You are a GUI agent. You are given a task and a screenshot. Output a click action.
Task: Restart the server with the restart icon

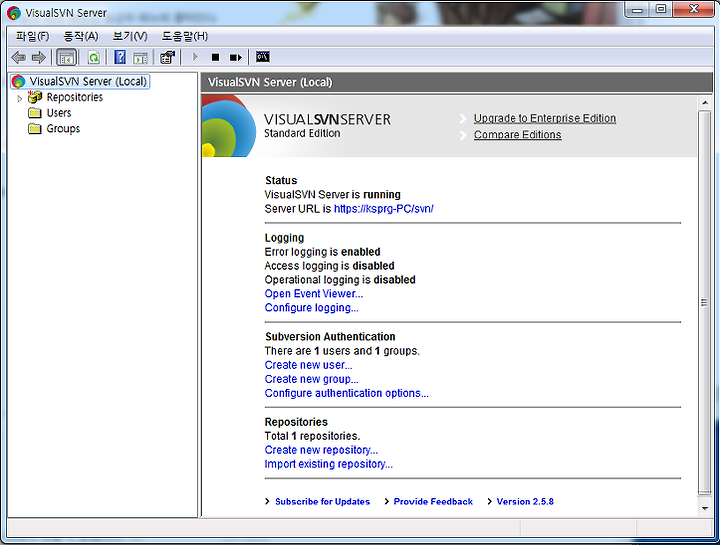pos(236,57)
